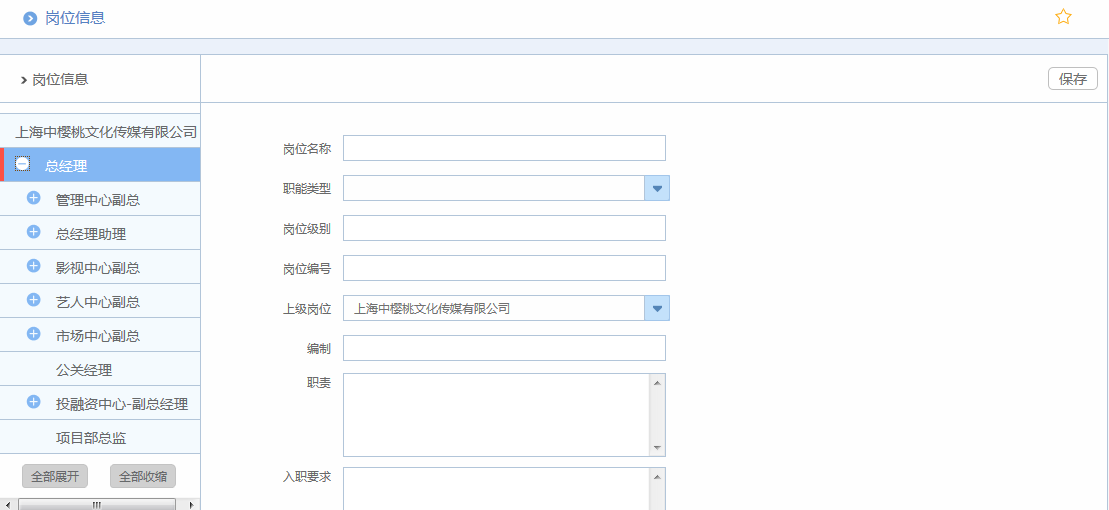
Task: Click inside the 职责 text area
Action: (497, 415)
